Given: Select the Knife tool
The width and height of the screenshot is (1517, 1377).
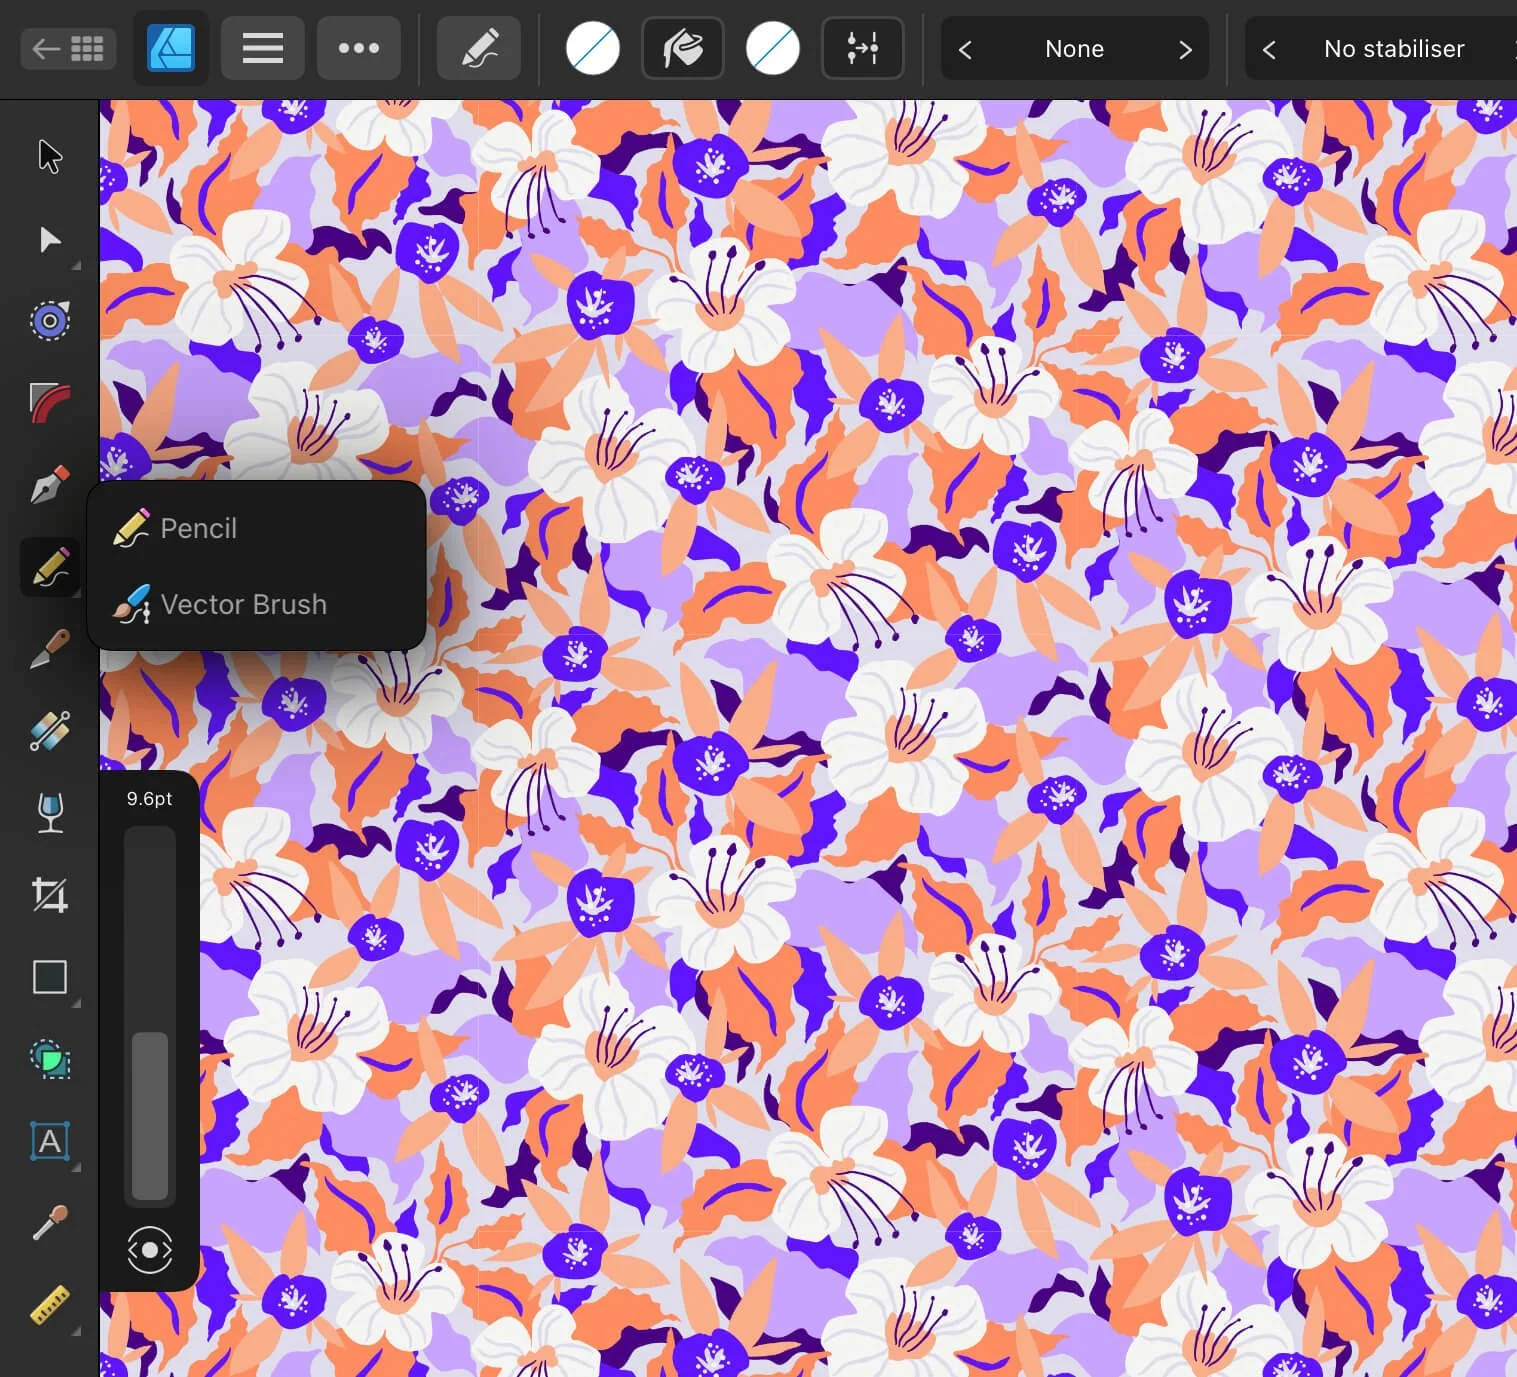Looking at the screenshot, I should coord(49,649).
